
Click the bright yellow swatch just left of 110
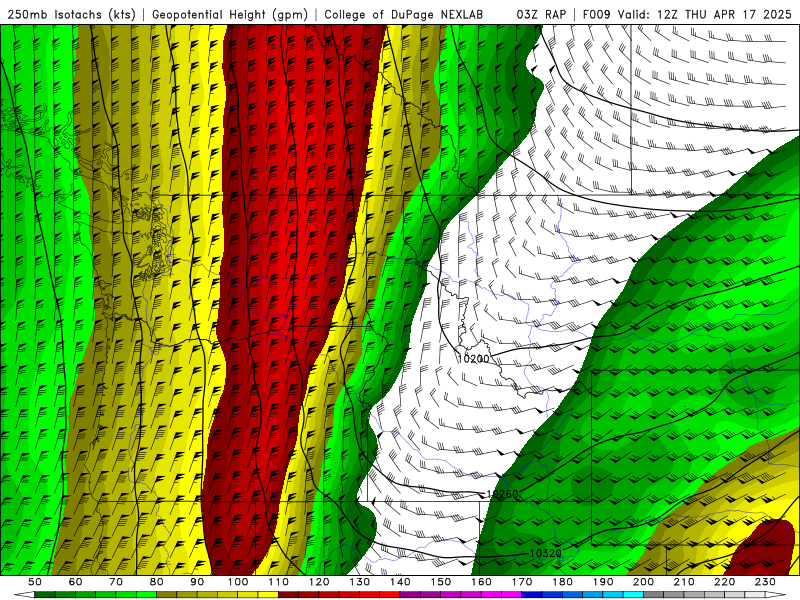(268, 594)
